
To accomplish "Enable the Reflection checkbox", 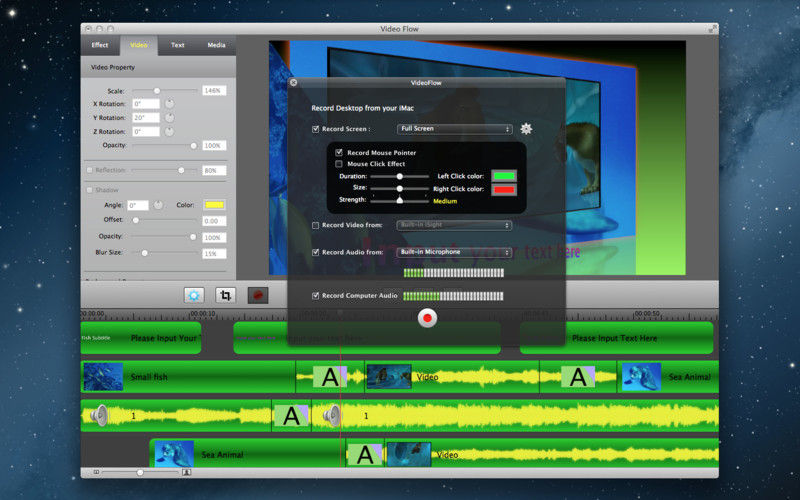I will (90, 170).
